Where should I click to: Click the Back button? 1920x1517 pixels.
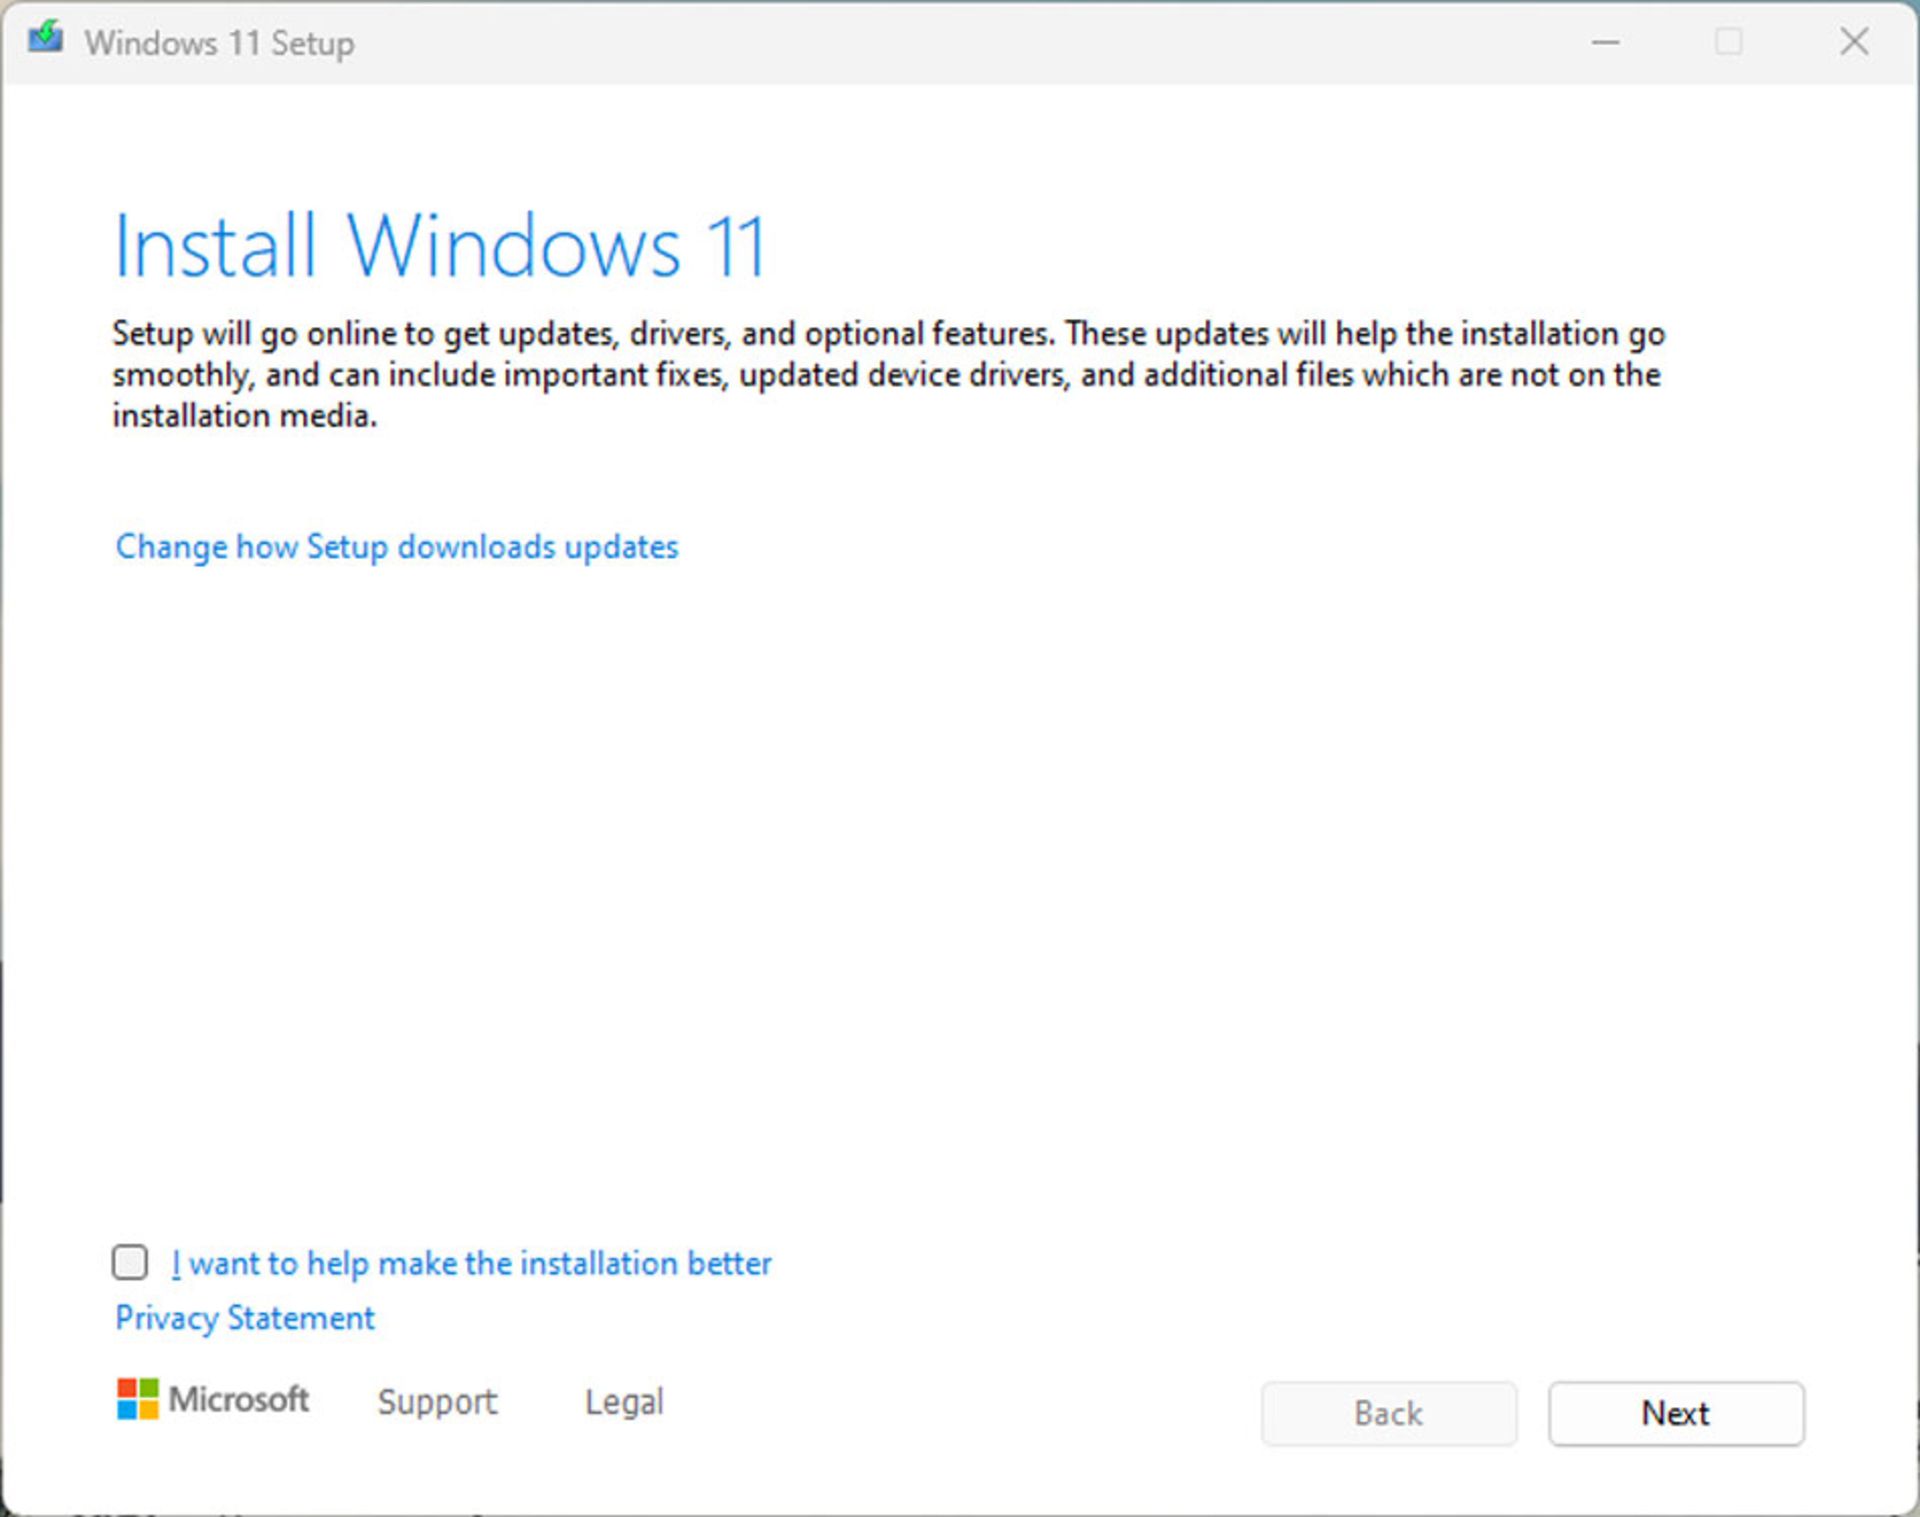coord(1388,1413)
